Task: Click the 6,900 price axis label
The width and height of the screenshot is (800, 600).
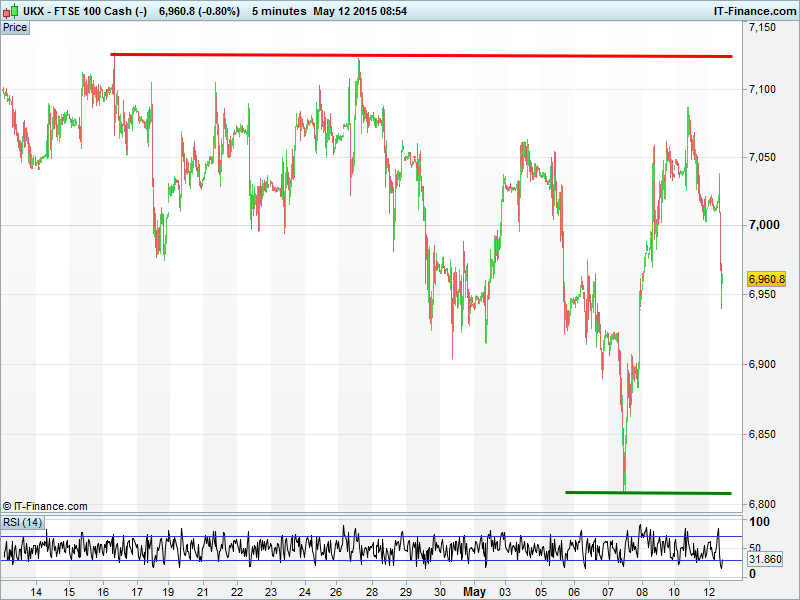Action: click(x=762, y=364)
